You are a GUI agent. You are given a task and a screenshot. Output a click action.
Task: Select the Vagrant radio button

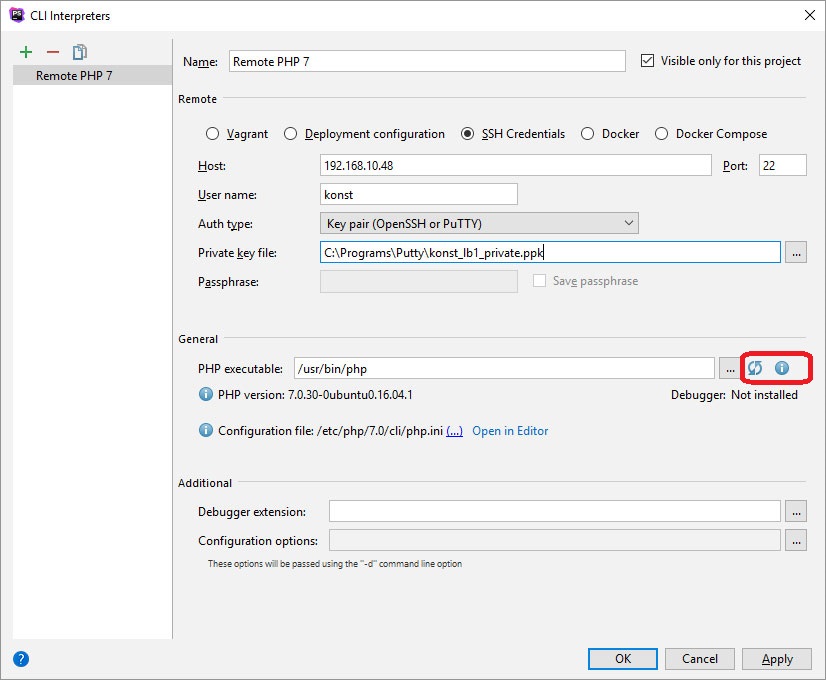coord(212,134)
